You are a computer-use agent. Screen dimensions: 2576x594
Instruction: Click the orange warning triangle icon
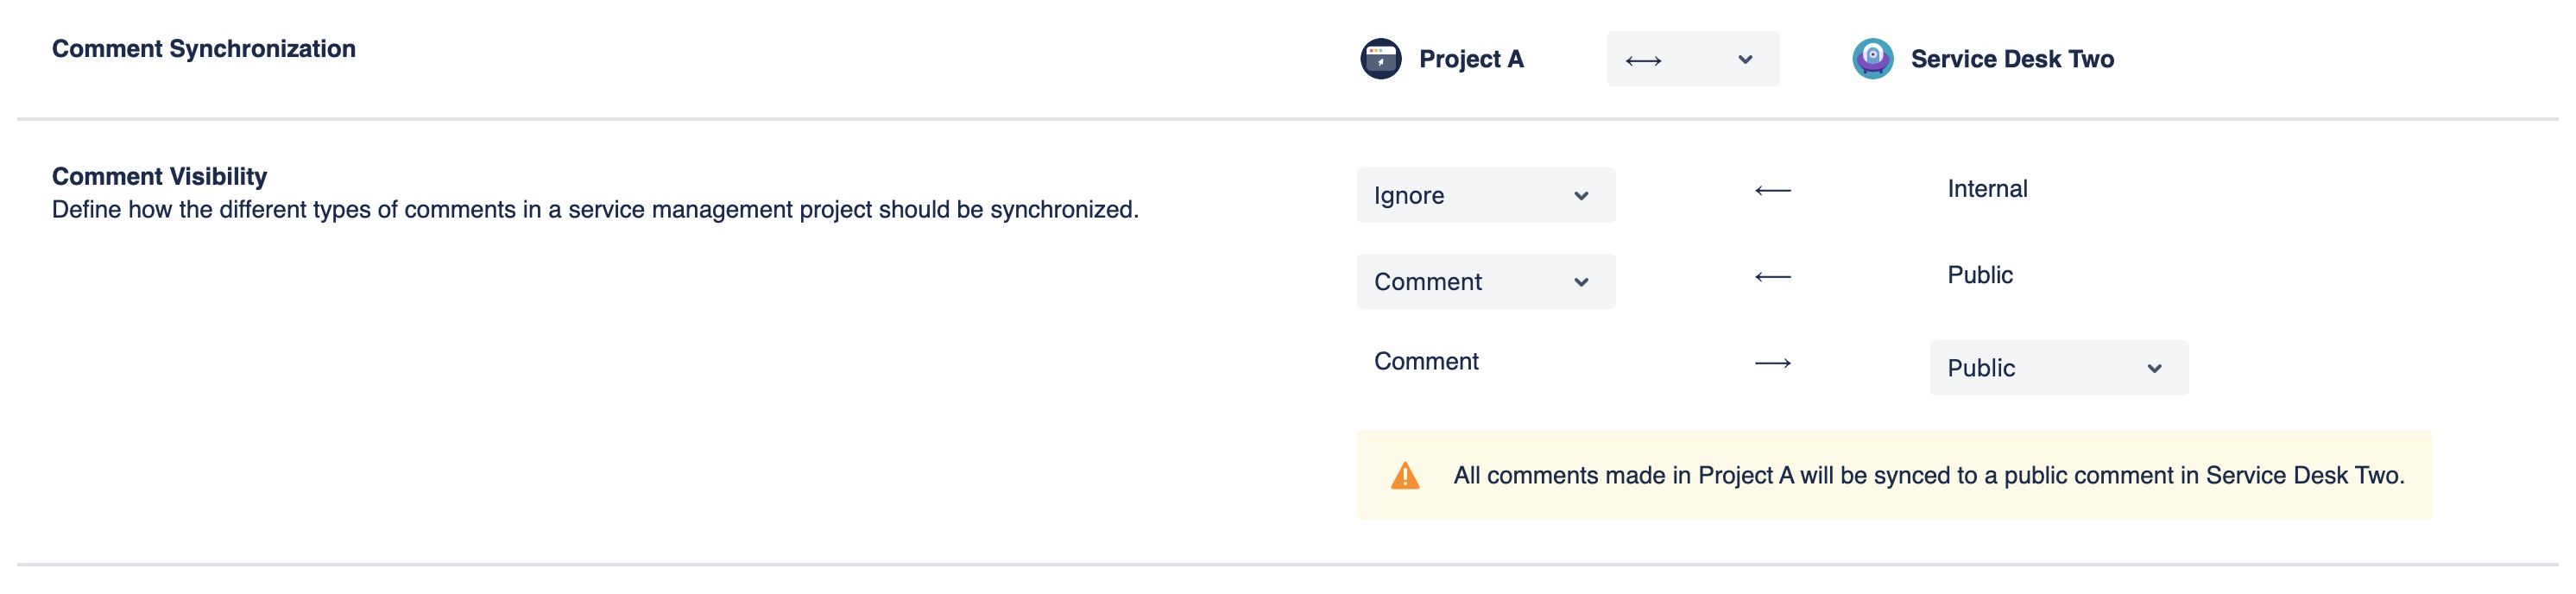(x=1405, y=476)
